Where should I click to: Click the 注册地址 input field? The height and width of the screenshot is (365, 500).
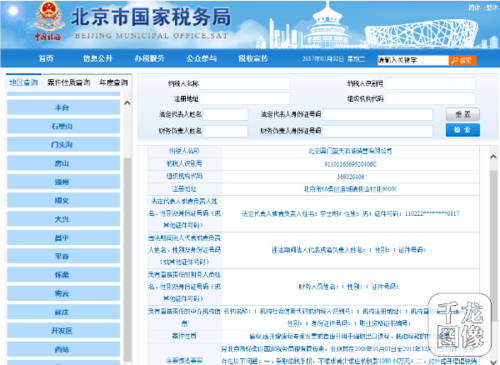[x=245, y=99]
